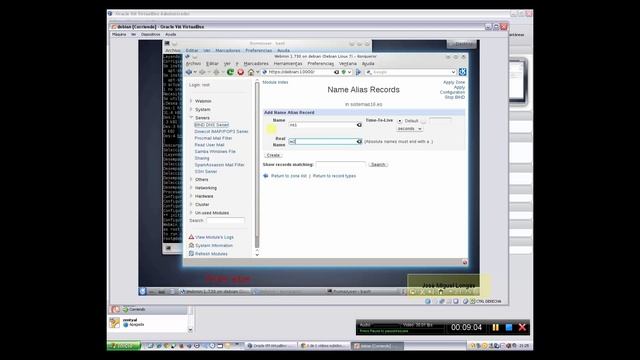Open VirtualBox's Máquina menu
The width and height of the screenshot is (640, 360).
pyautogui.click(x=119, y=35)
